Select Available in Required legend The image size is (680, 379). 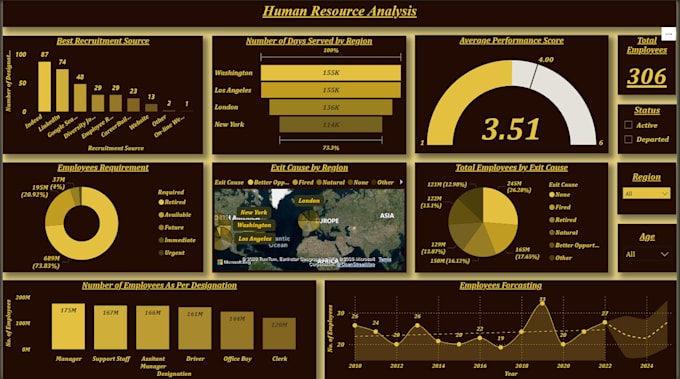click(175, 215)
